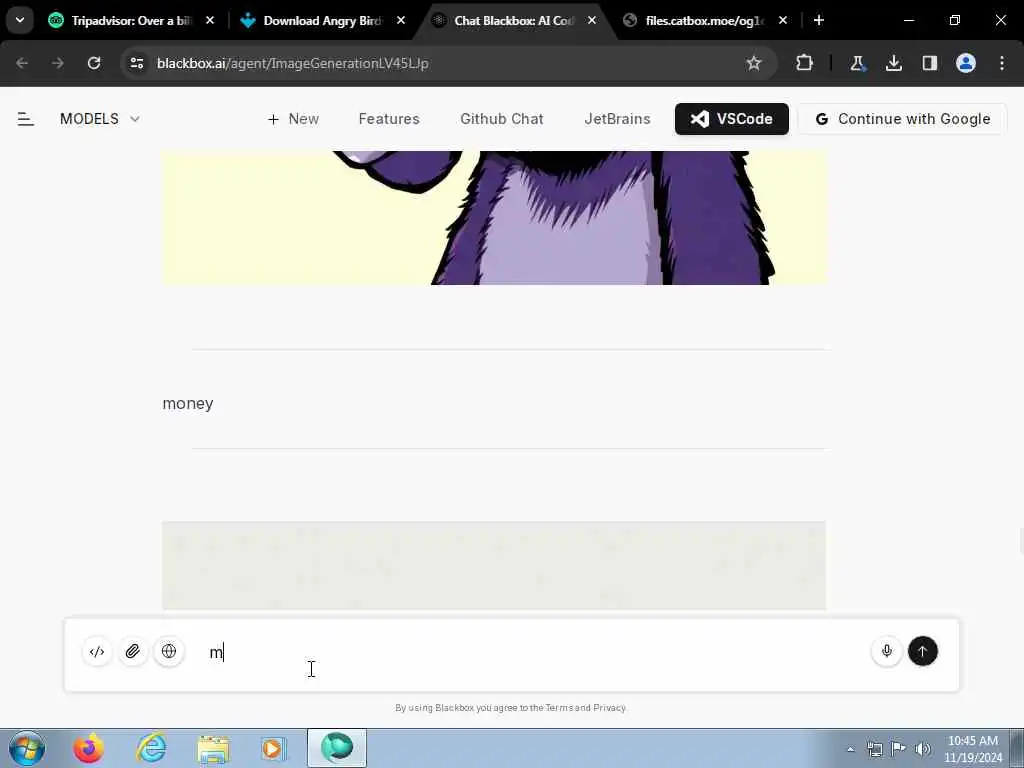Open network status tray icon
The height and width of the screenshot is (768, 1024).
874,749
